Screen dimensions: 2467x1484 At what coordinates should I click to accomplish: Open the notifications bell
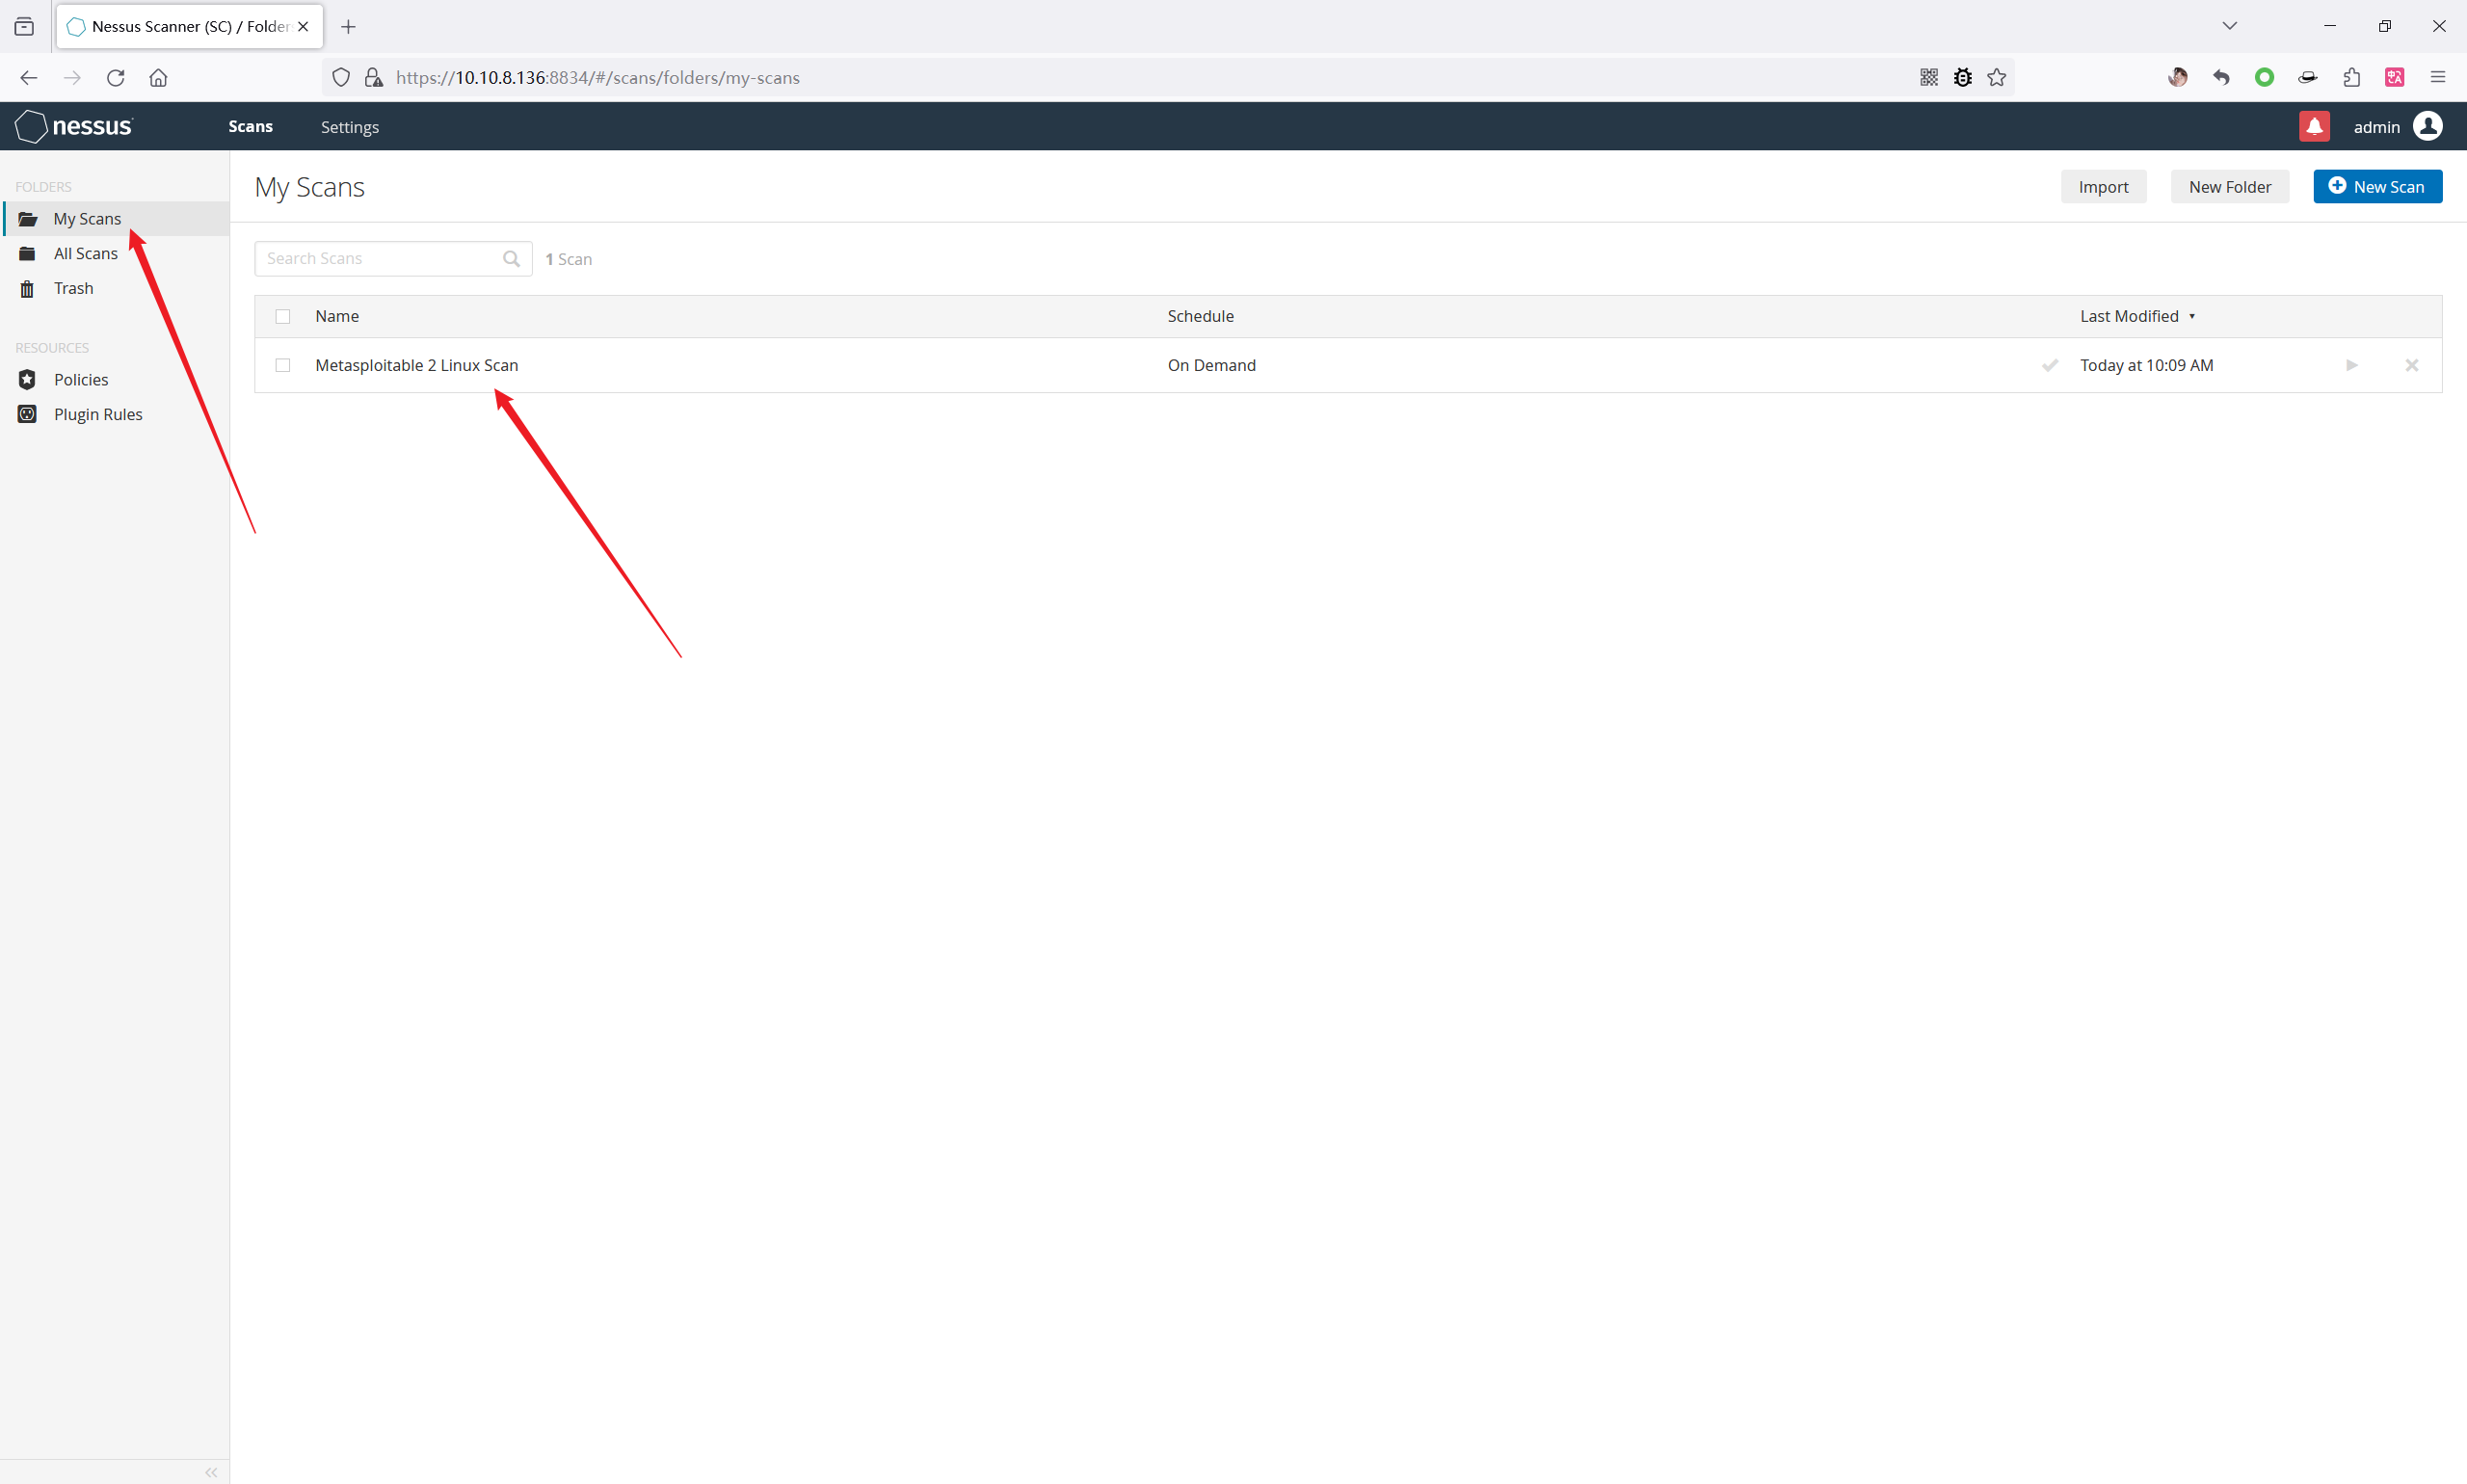coord(2314,126)
